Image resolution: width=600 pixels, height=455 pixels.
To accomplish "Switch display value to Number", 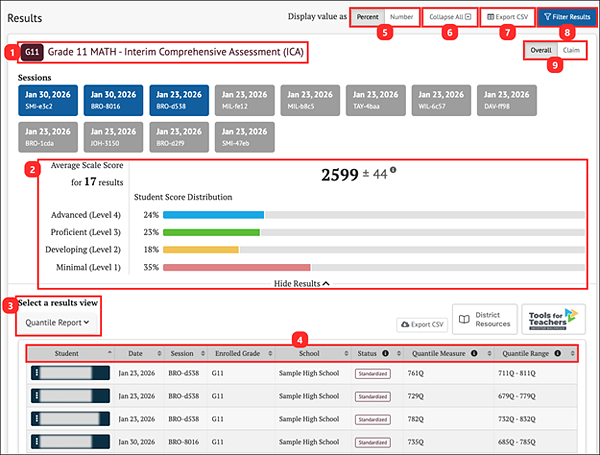I will (x=401, y=17).
